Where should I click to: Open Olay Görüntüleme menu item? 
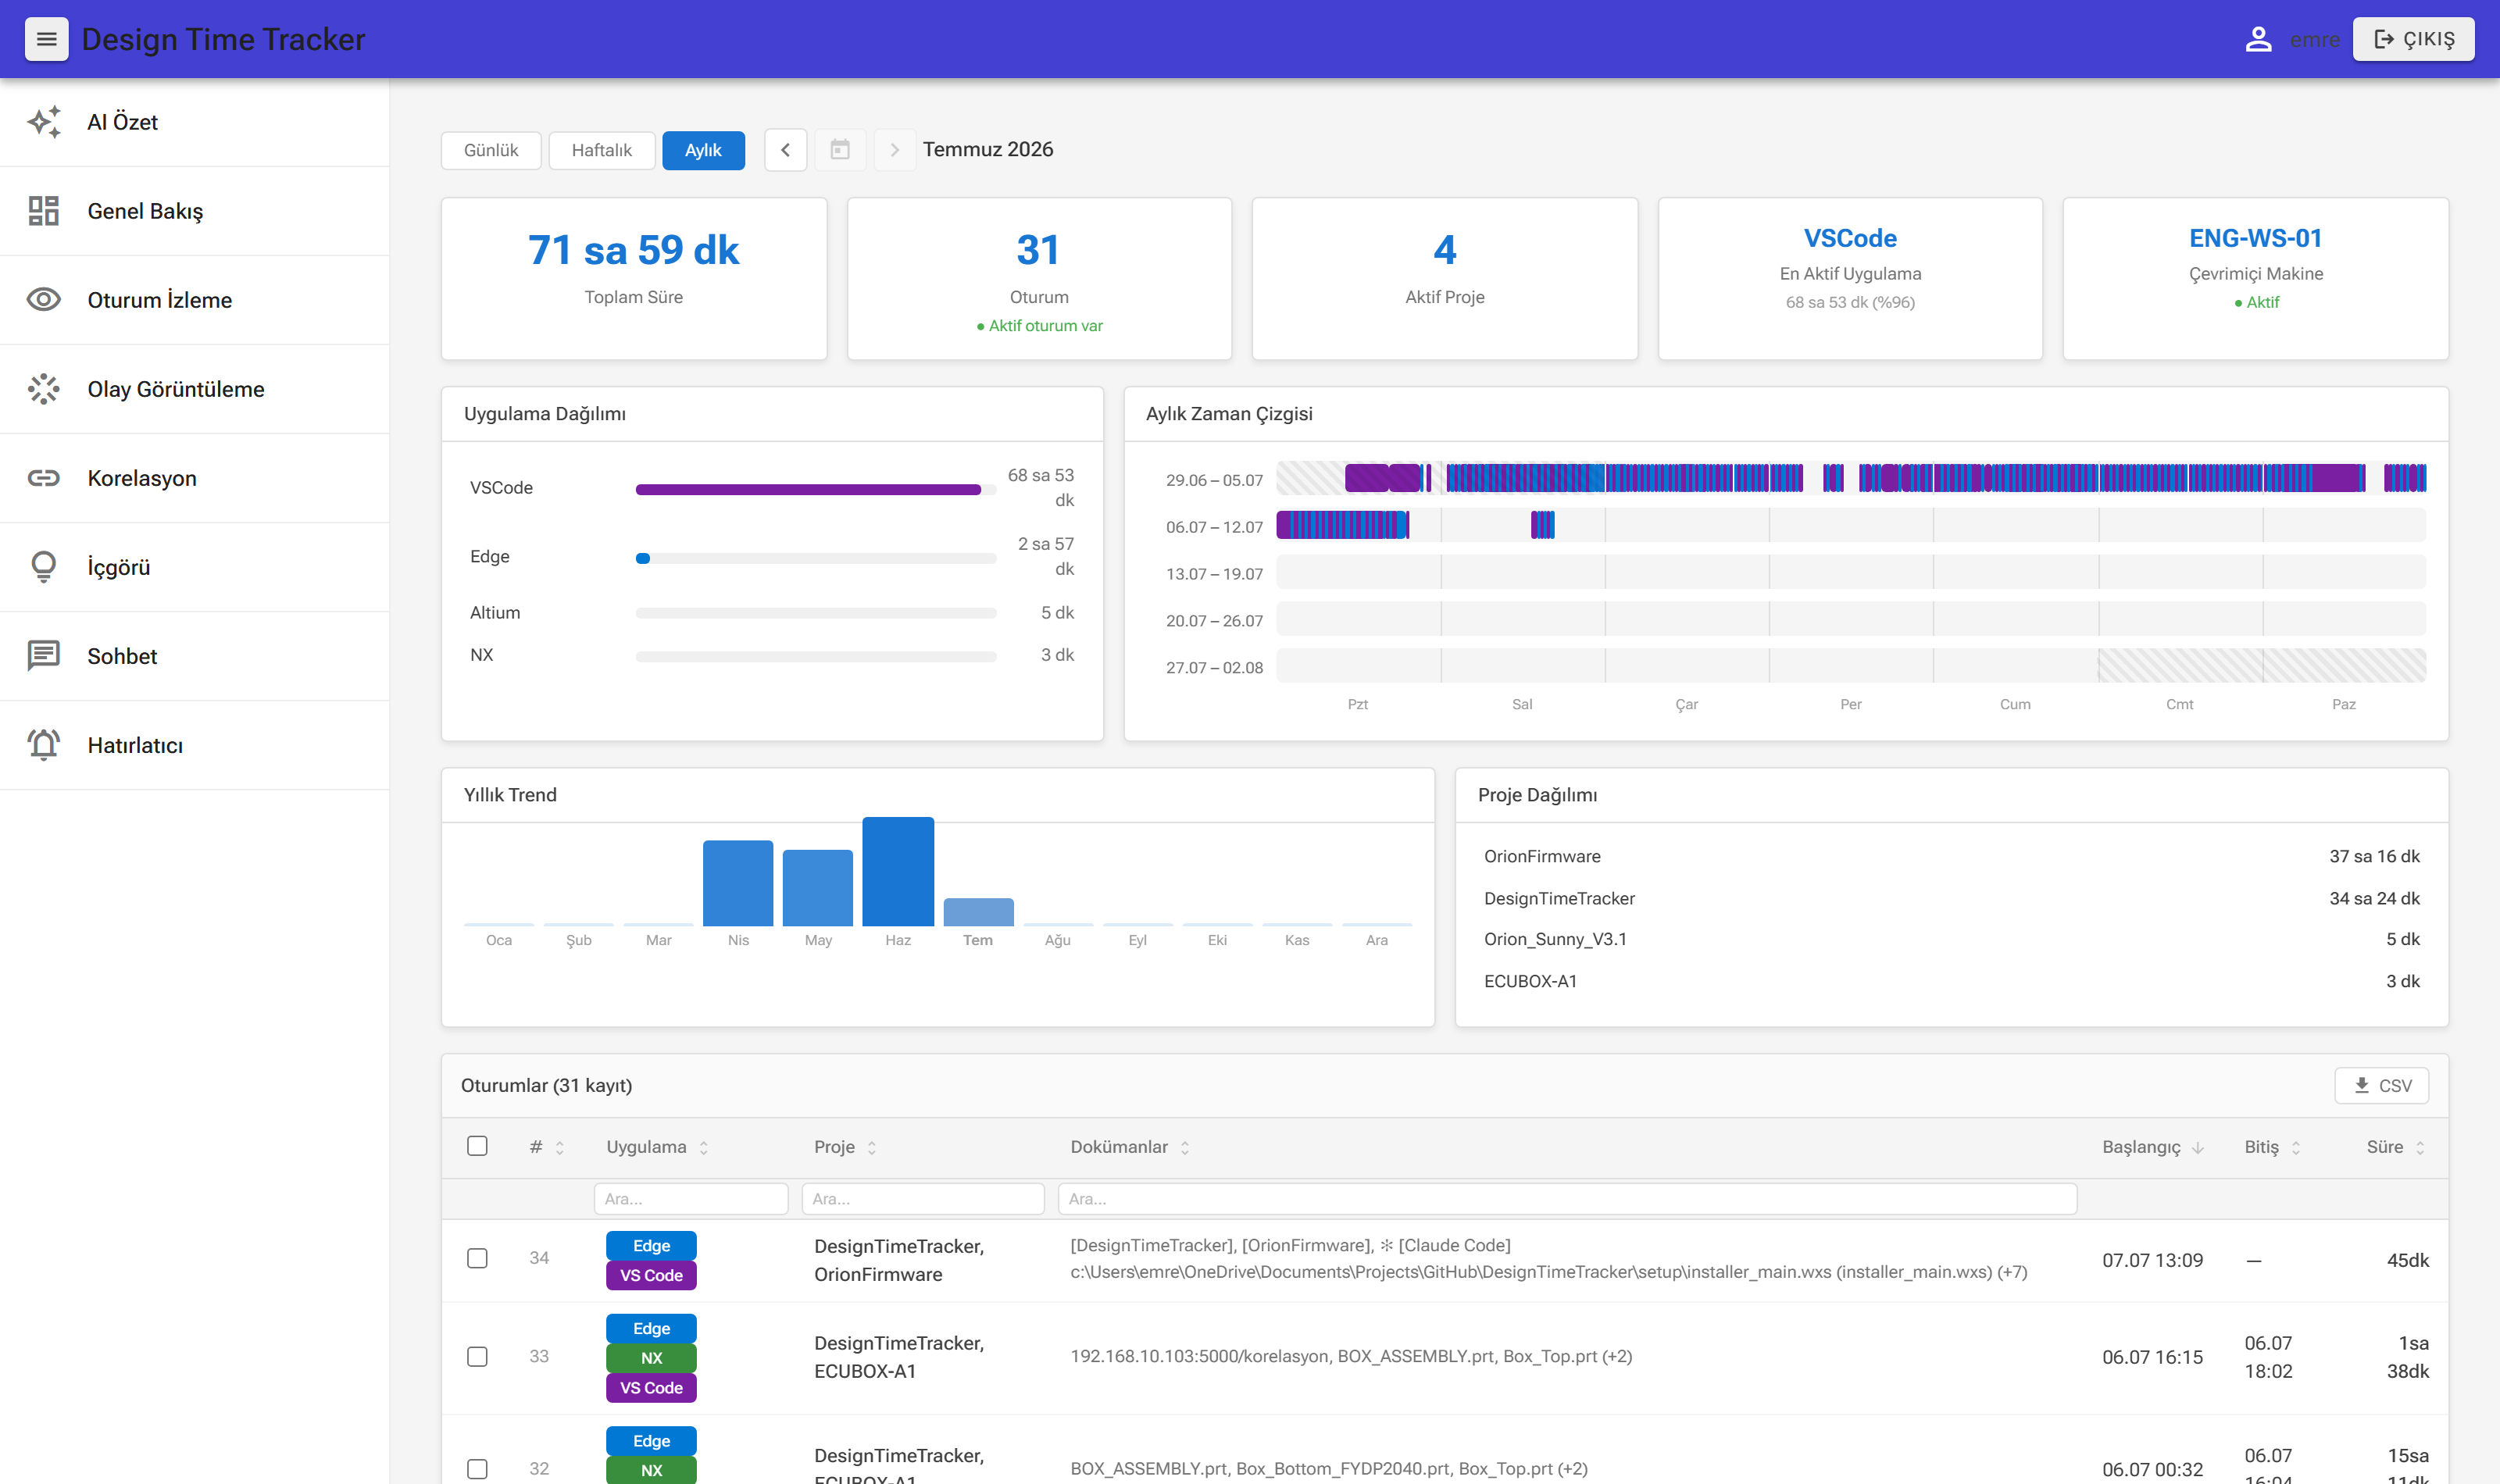coord(194,389)
